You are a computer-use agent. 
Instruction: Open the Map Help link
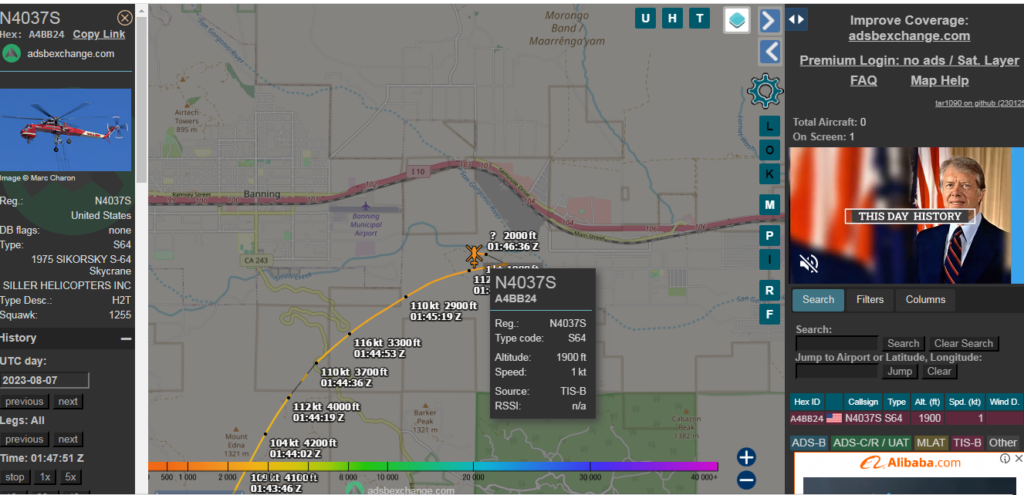point(939,80)
